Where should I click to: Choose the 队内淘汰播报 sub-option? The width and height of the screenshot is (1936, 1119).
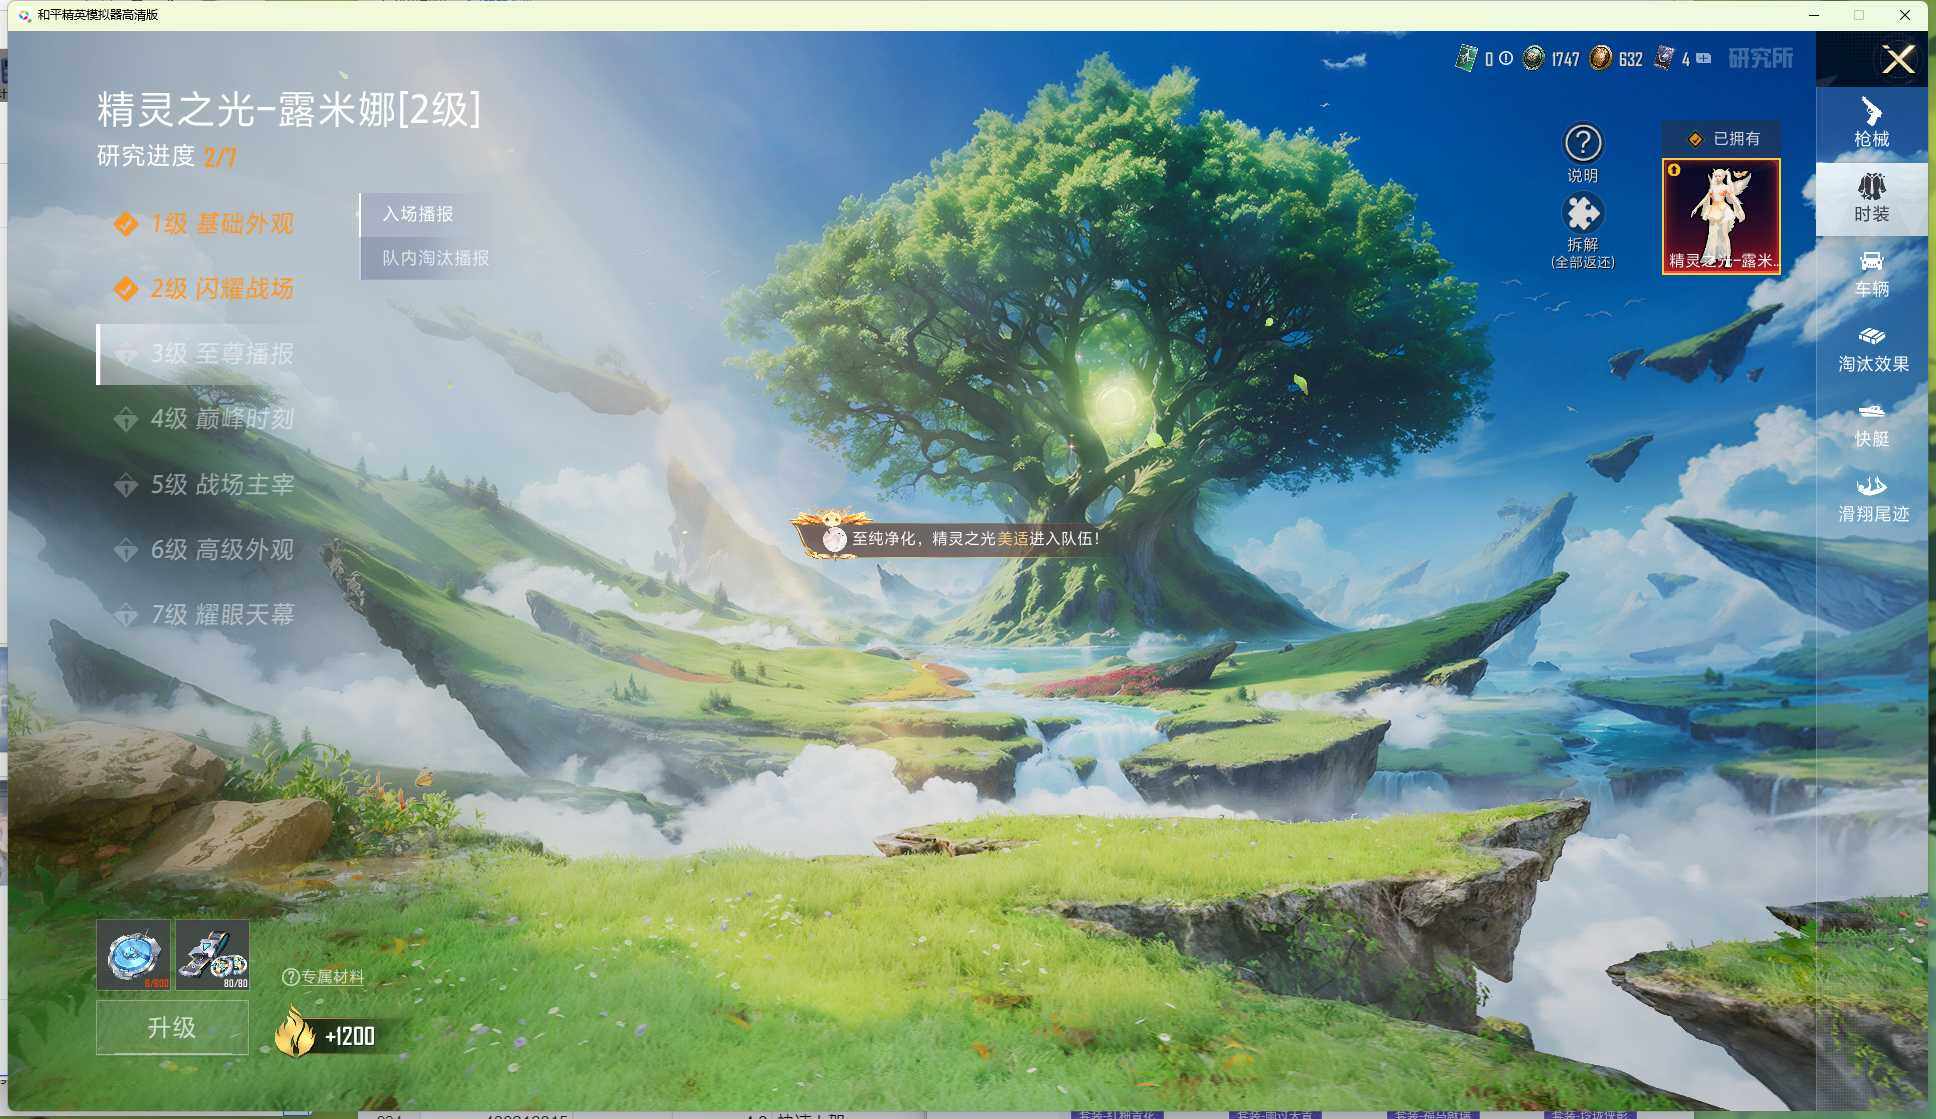pyautogui.click(x=435, y=258)
